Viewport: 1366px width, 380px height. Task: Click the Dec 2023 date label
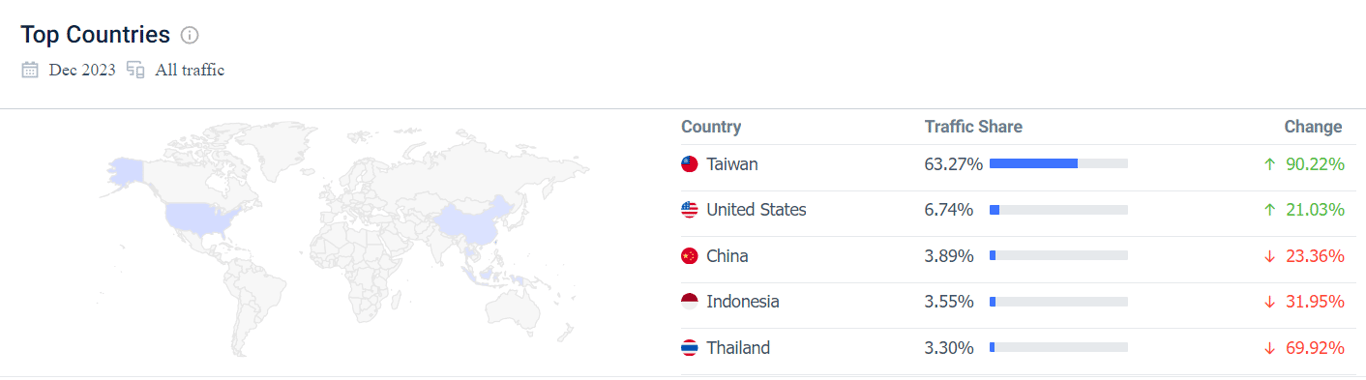[82, 70]
